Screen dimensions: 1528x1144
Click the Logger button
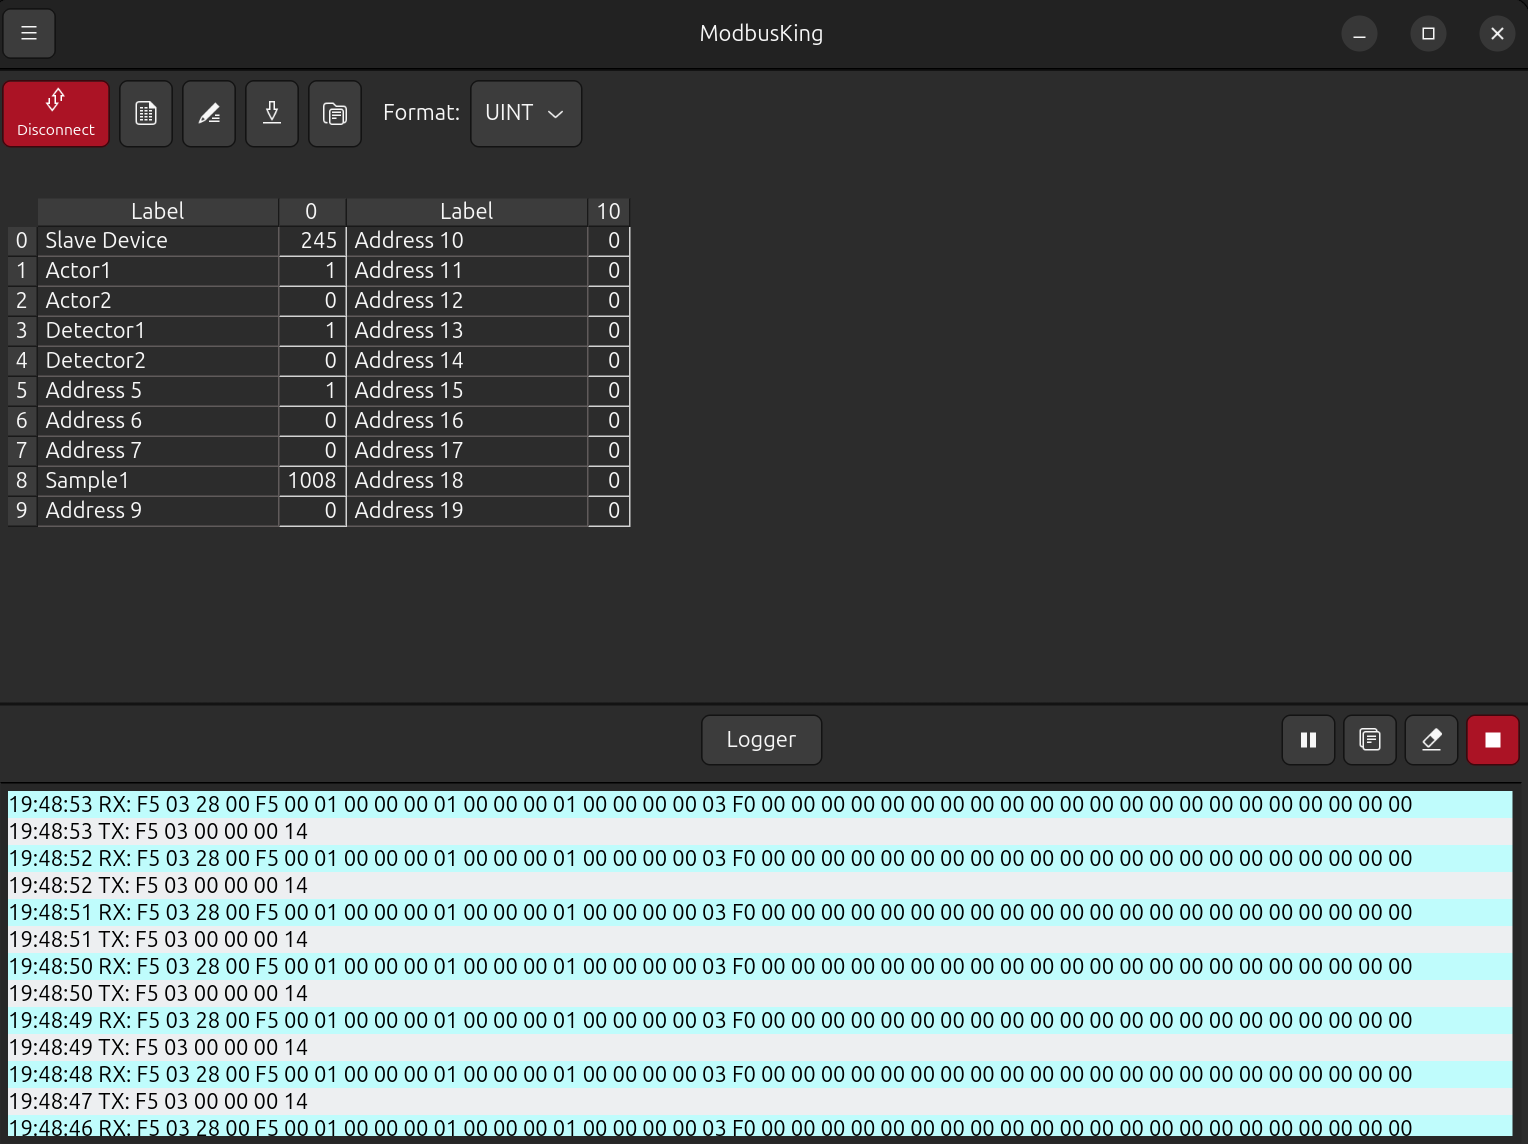(761, 740)
